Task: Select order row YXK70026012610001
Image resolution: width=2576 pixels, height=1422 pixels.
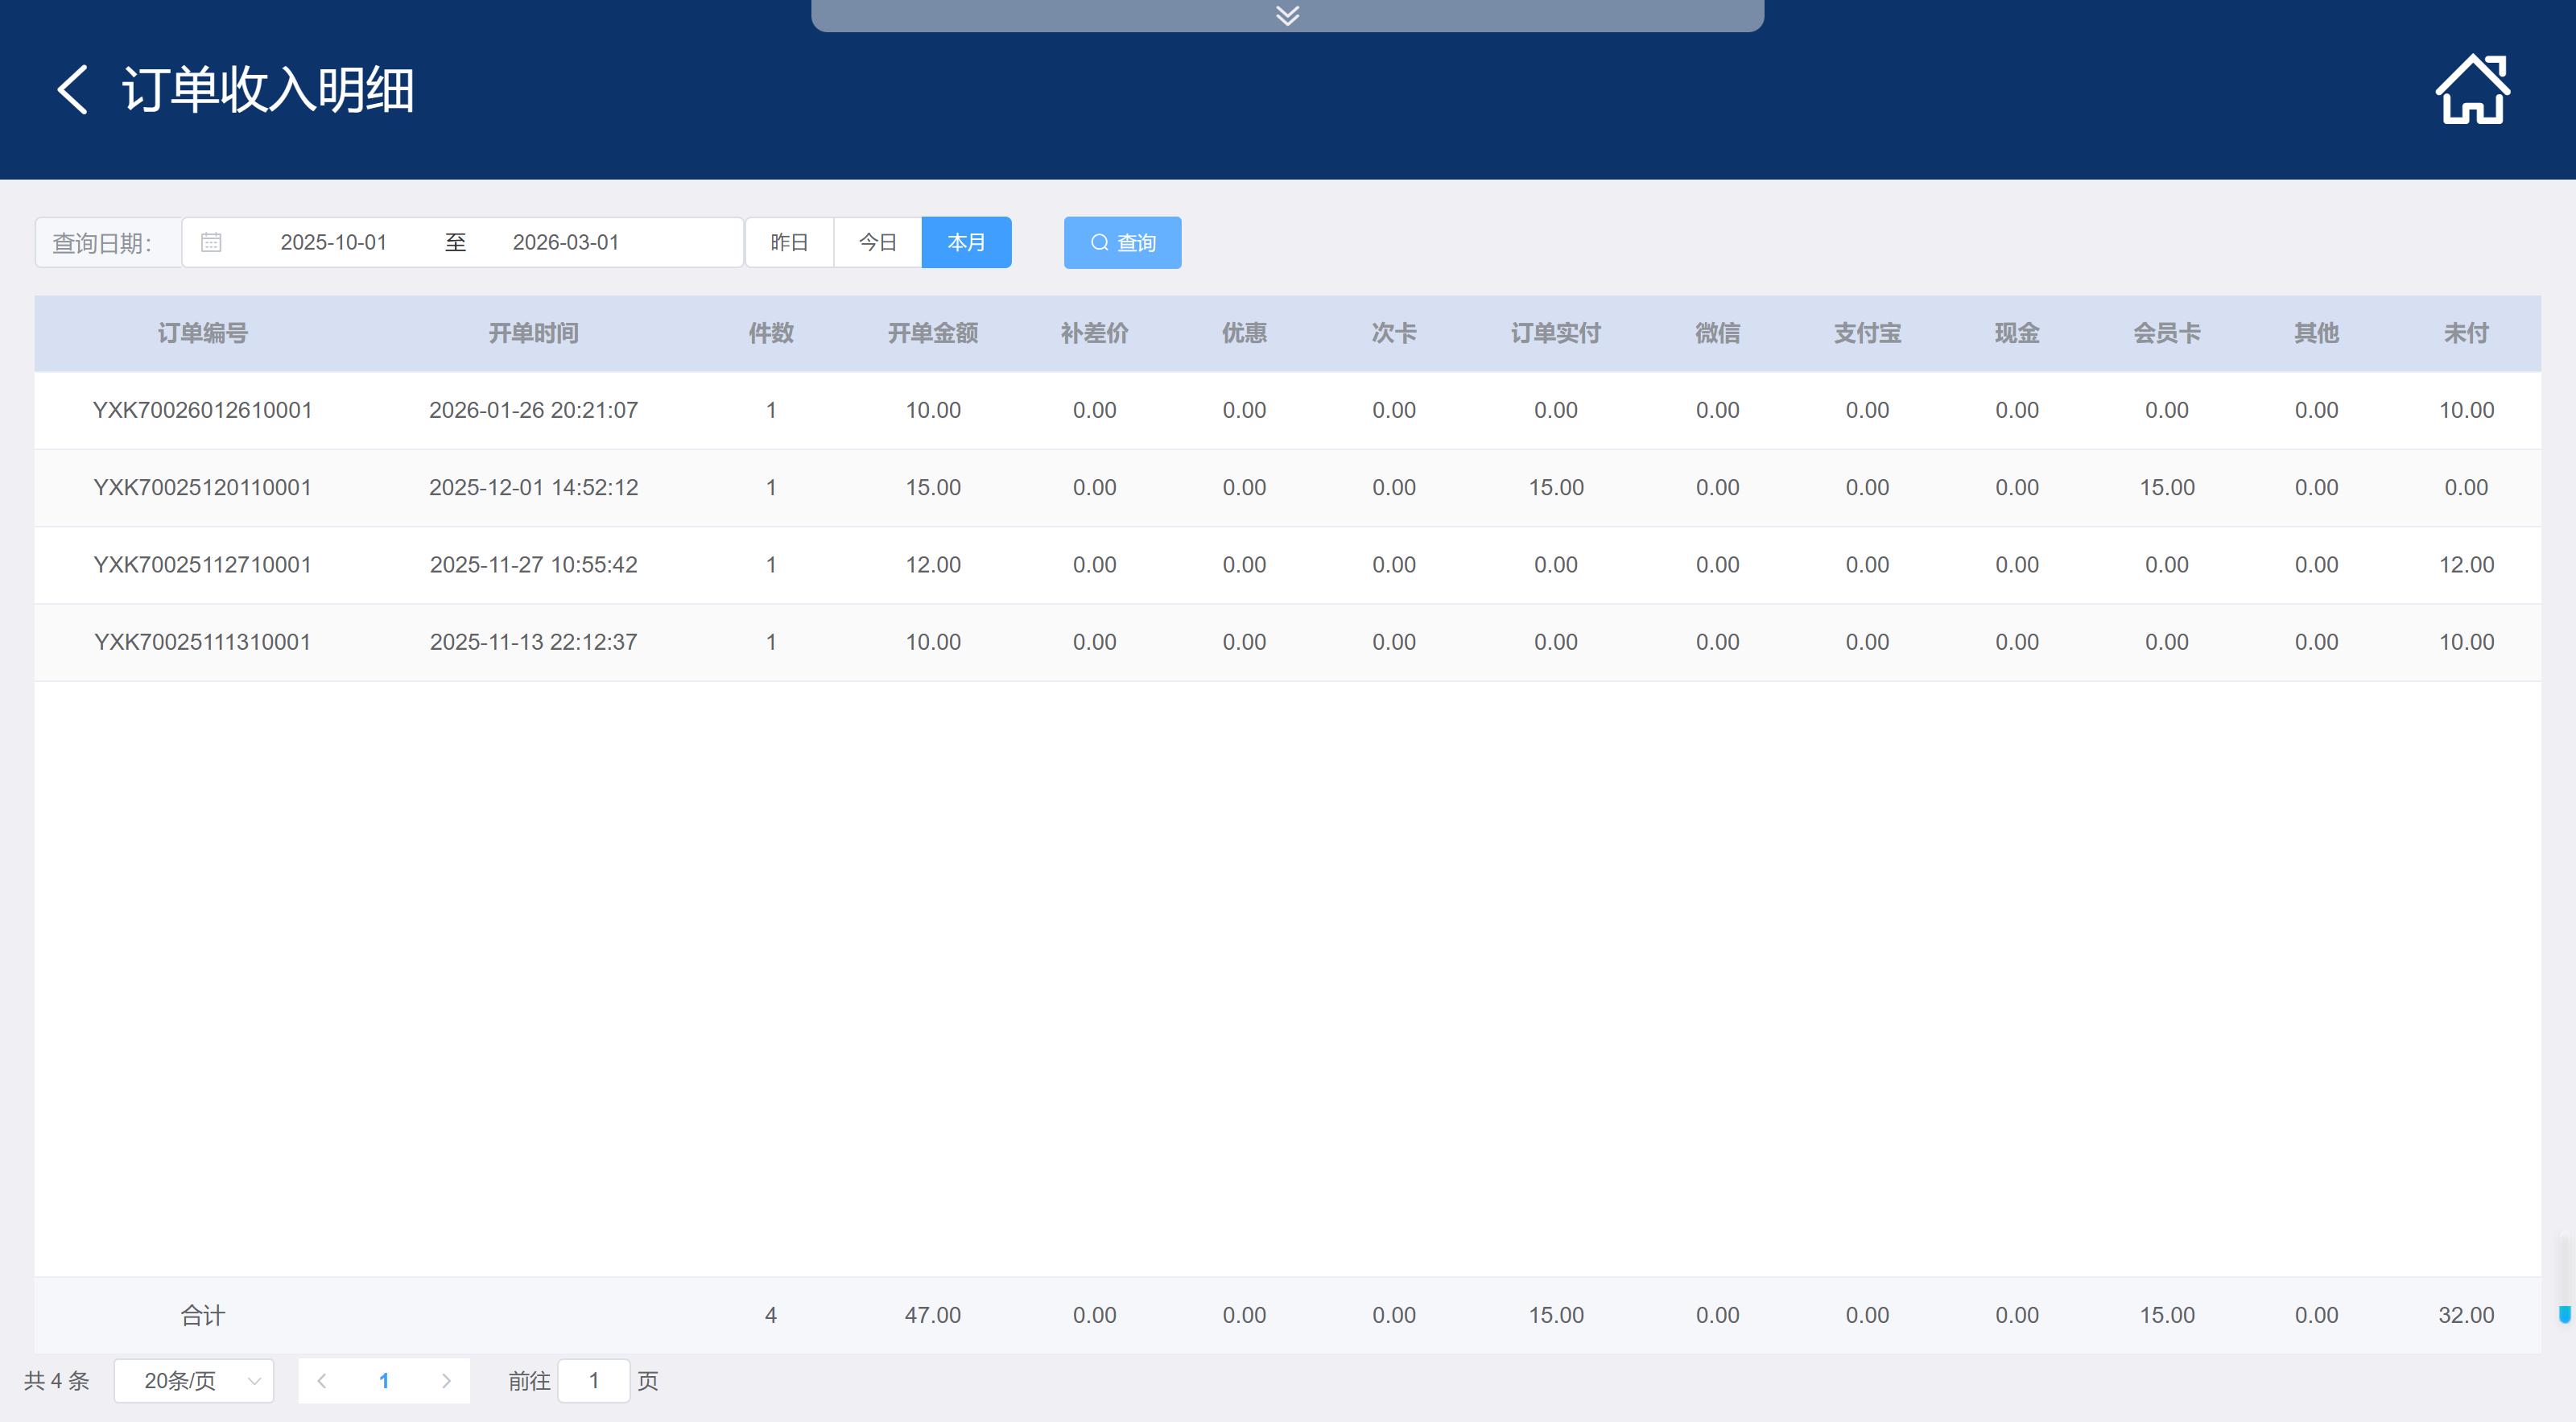Action: 202,410
